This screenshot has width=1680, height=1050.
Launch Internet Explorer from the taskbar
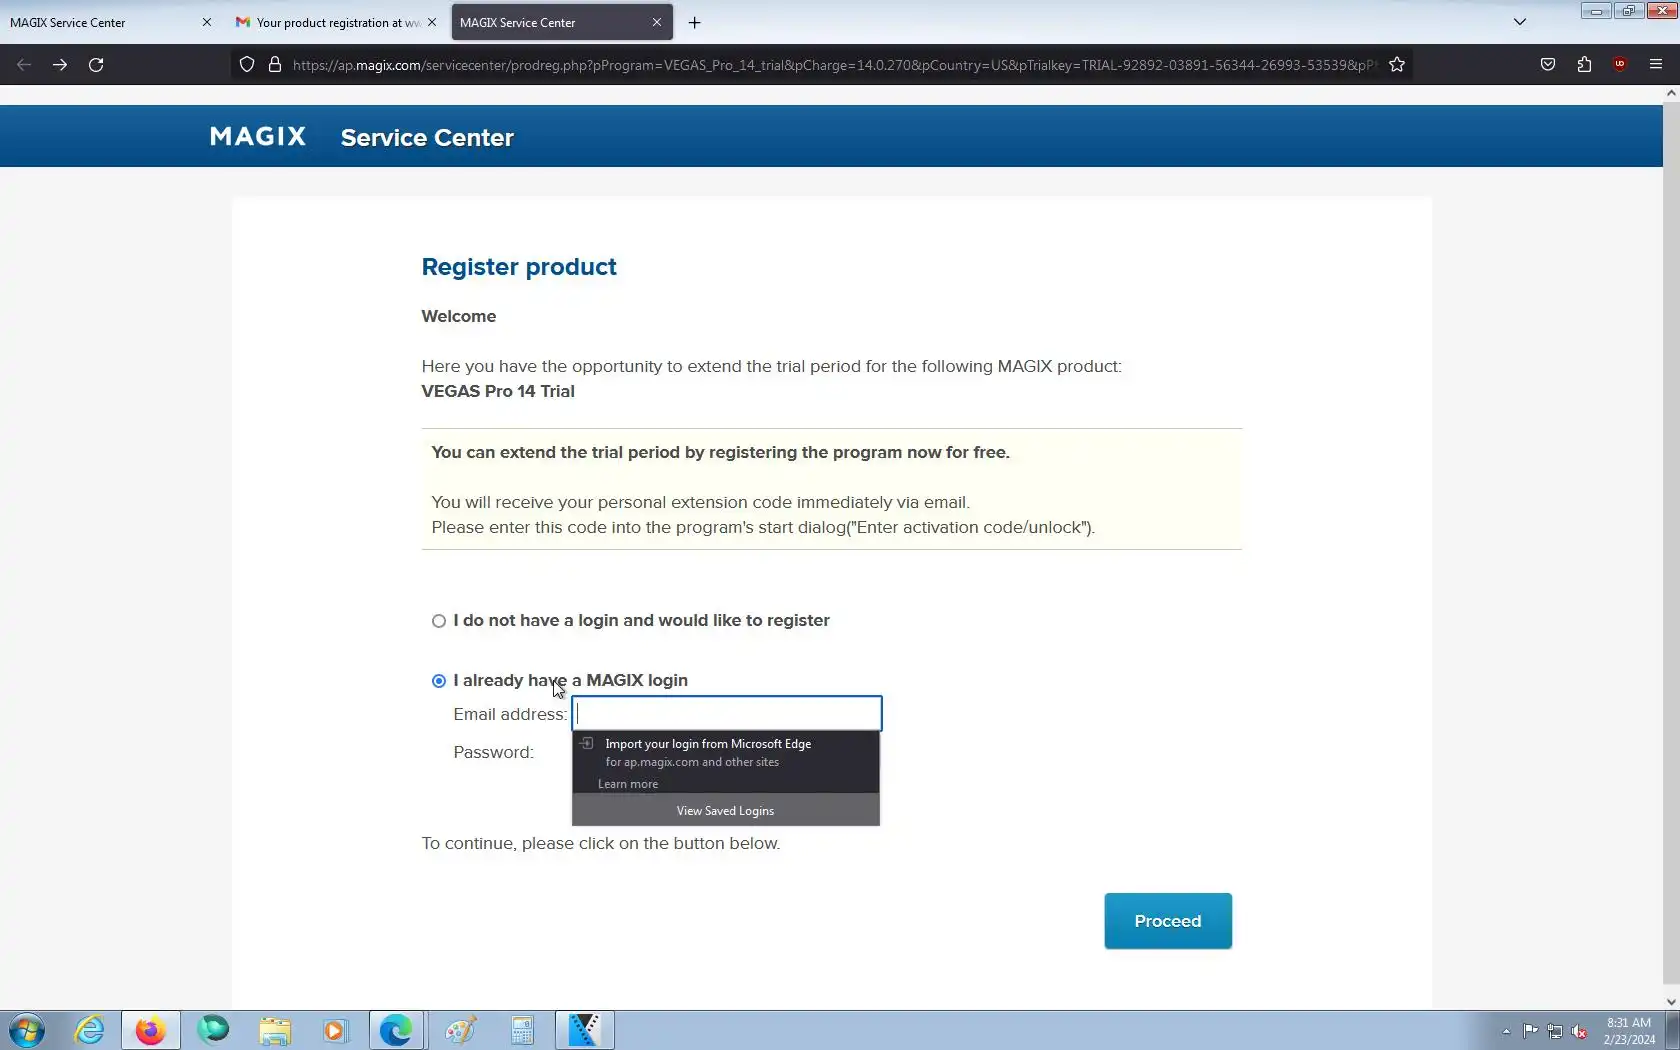90,1030
